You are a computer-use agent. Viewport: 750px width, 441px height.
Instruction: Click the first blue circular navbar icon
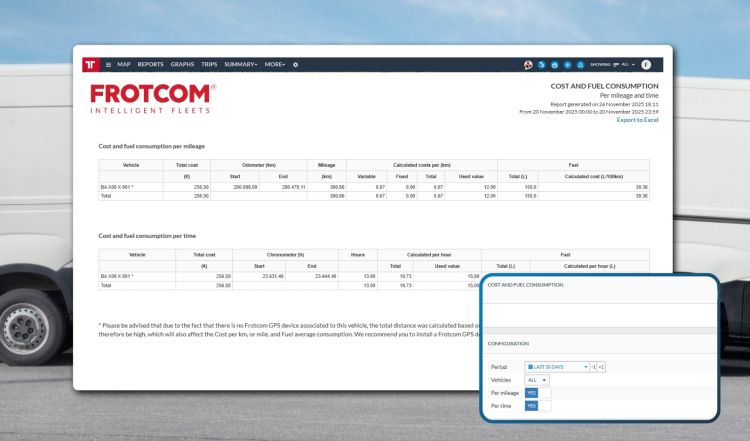pyautogui.click(x=541, y=64)
